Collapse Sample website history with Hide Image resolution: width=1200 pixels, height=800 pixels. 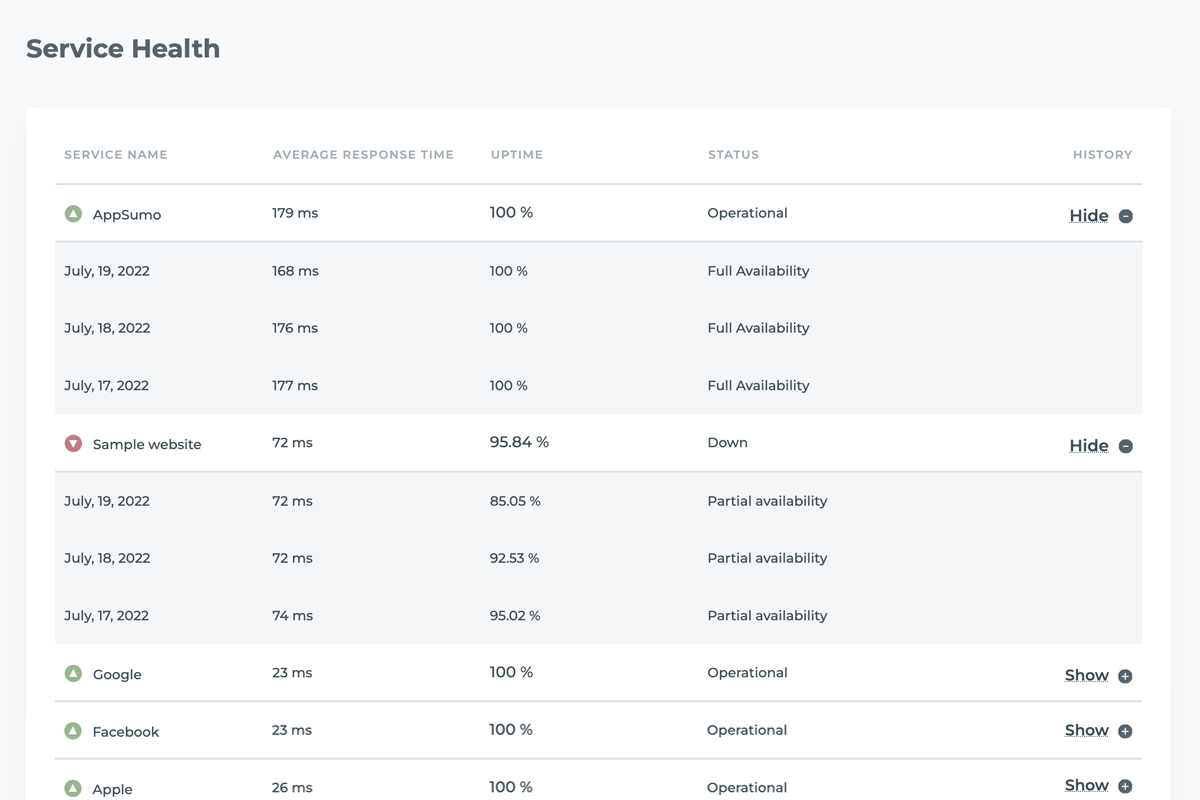tap(1089, 446)
